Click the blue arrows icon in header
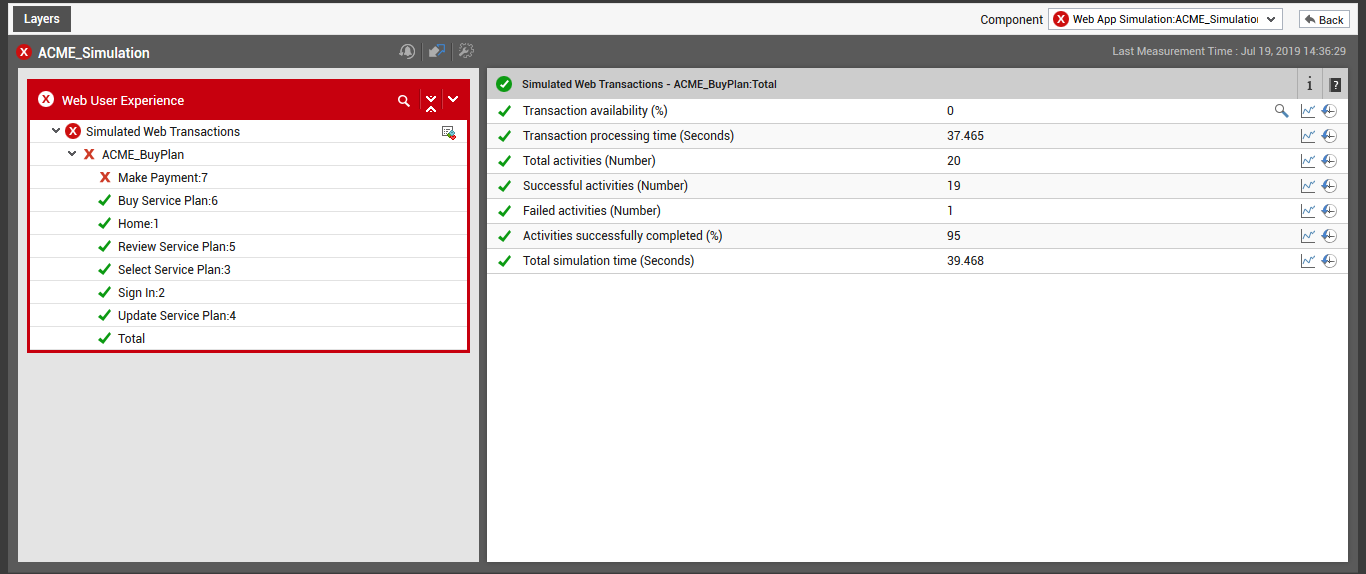The width and height of the screenshot is (1366, 574). click(x=437, y=51)
